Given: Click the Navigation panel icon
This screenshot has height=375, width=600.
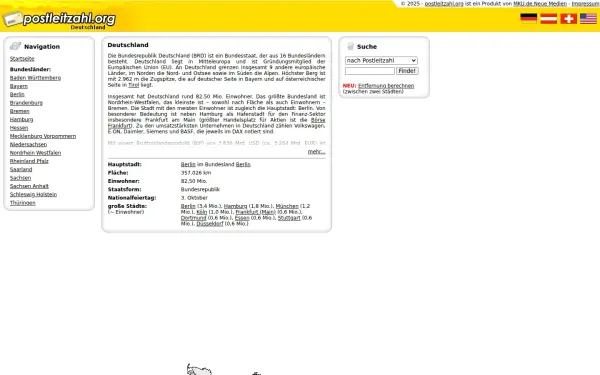Looking at the screenshot, I should (x=15, y=46).
